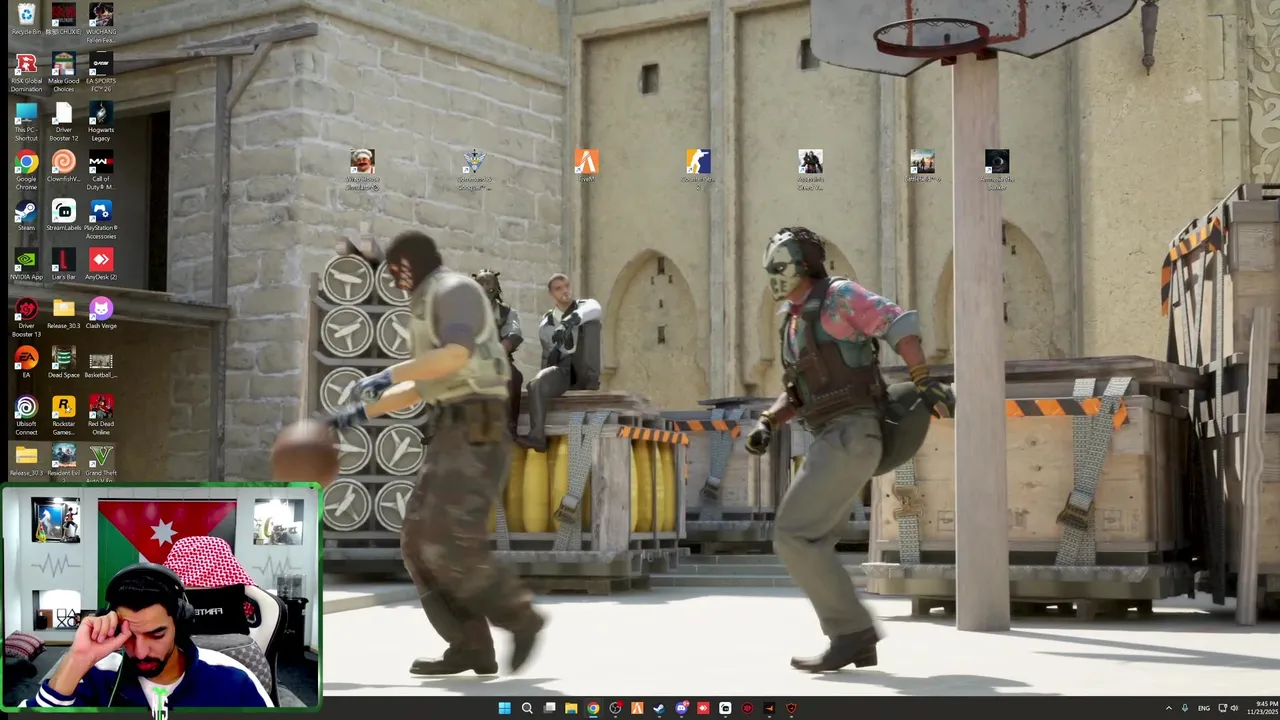Launch AnyDesk (2) desktop shortcut

click(x=100, y=265)
